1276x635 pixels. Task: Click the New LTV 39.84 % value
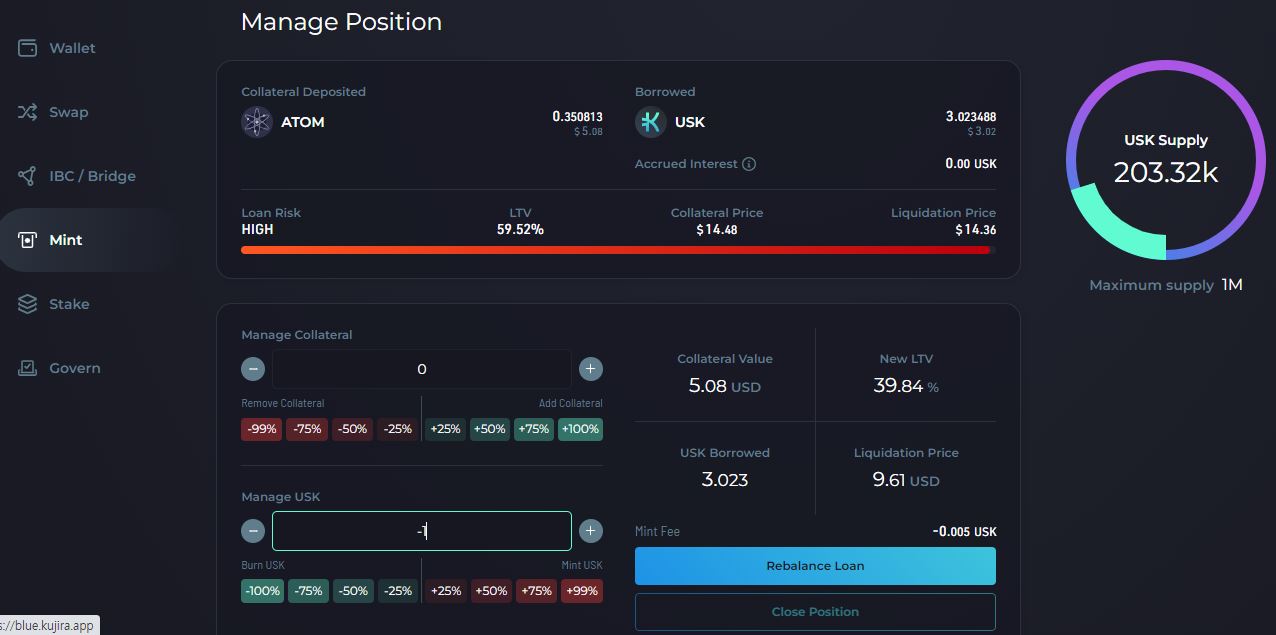pyautogui.click(x=906, y=386)
